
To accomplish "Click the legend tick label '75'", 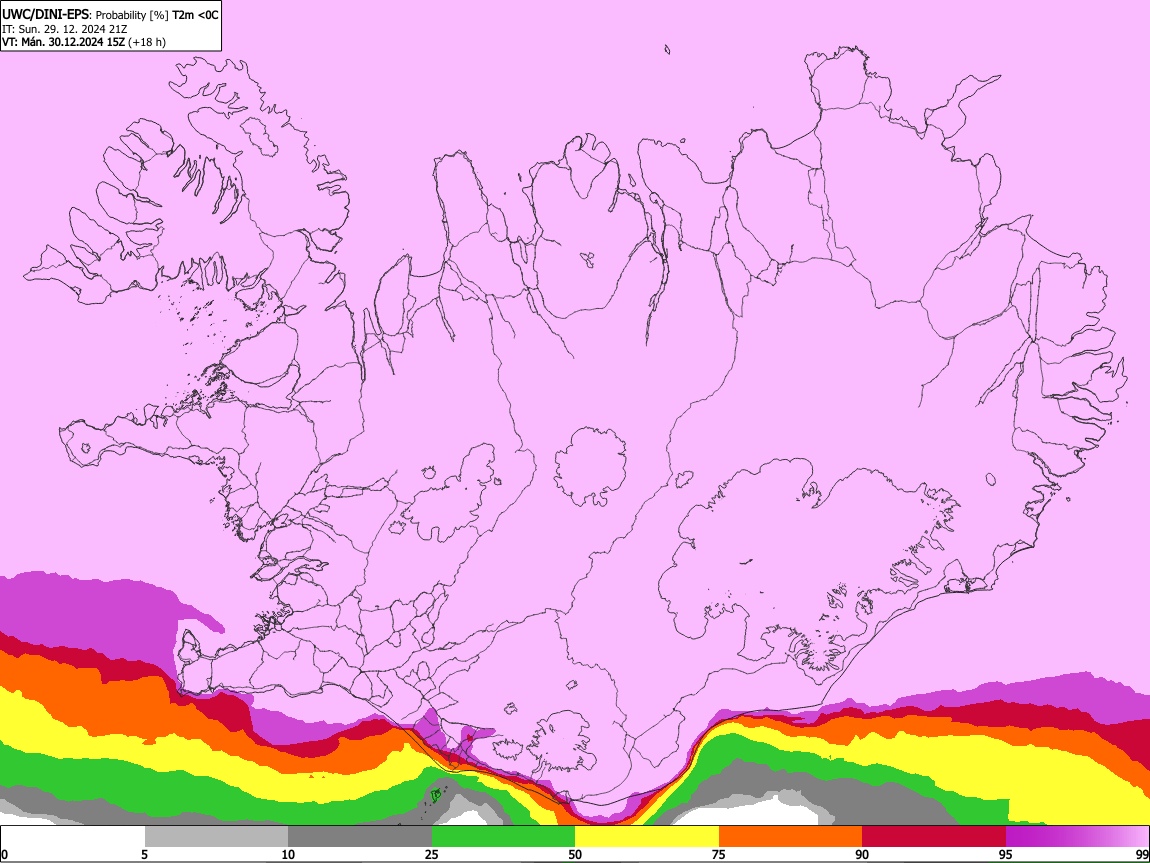I will click(x=719, y=854).
